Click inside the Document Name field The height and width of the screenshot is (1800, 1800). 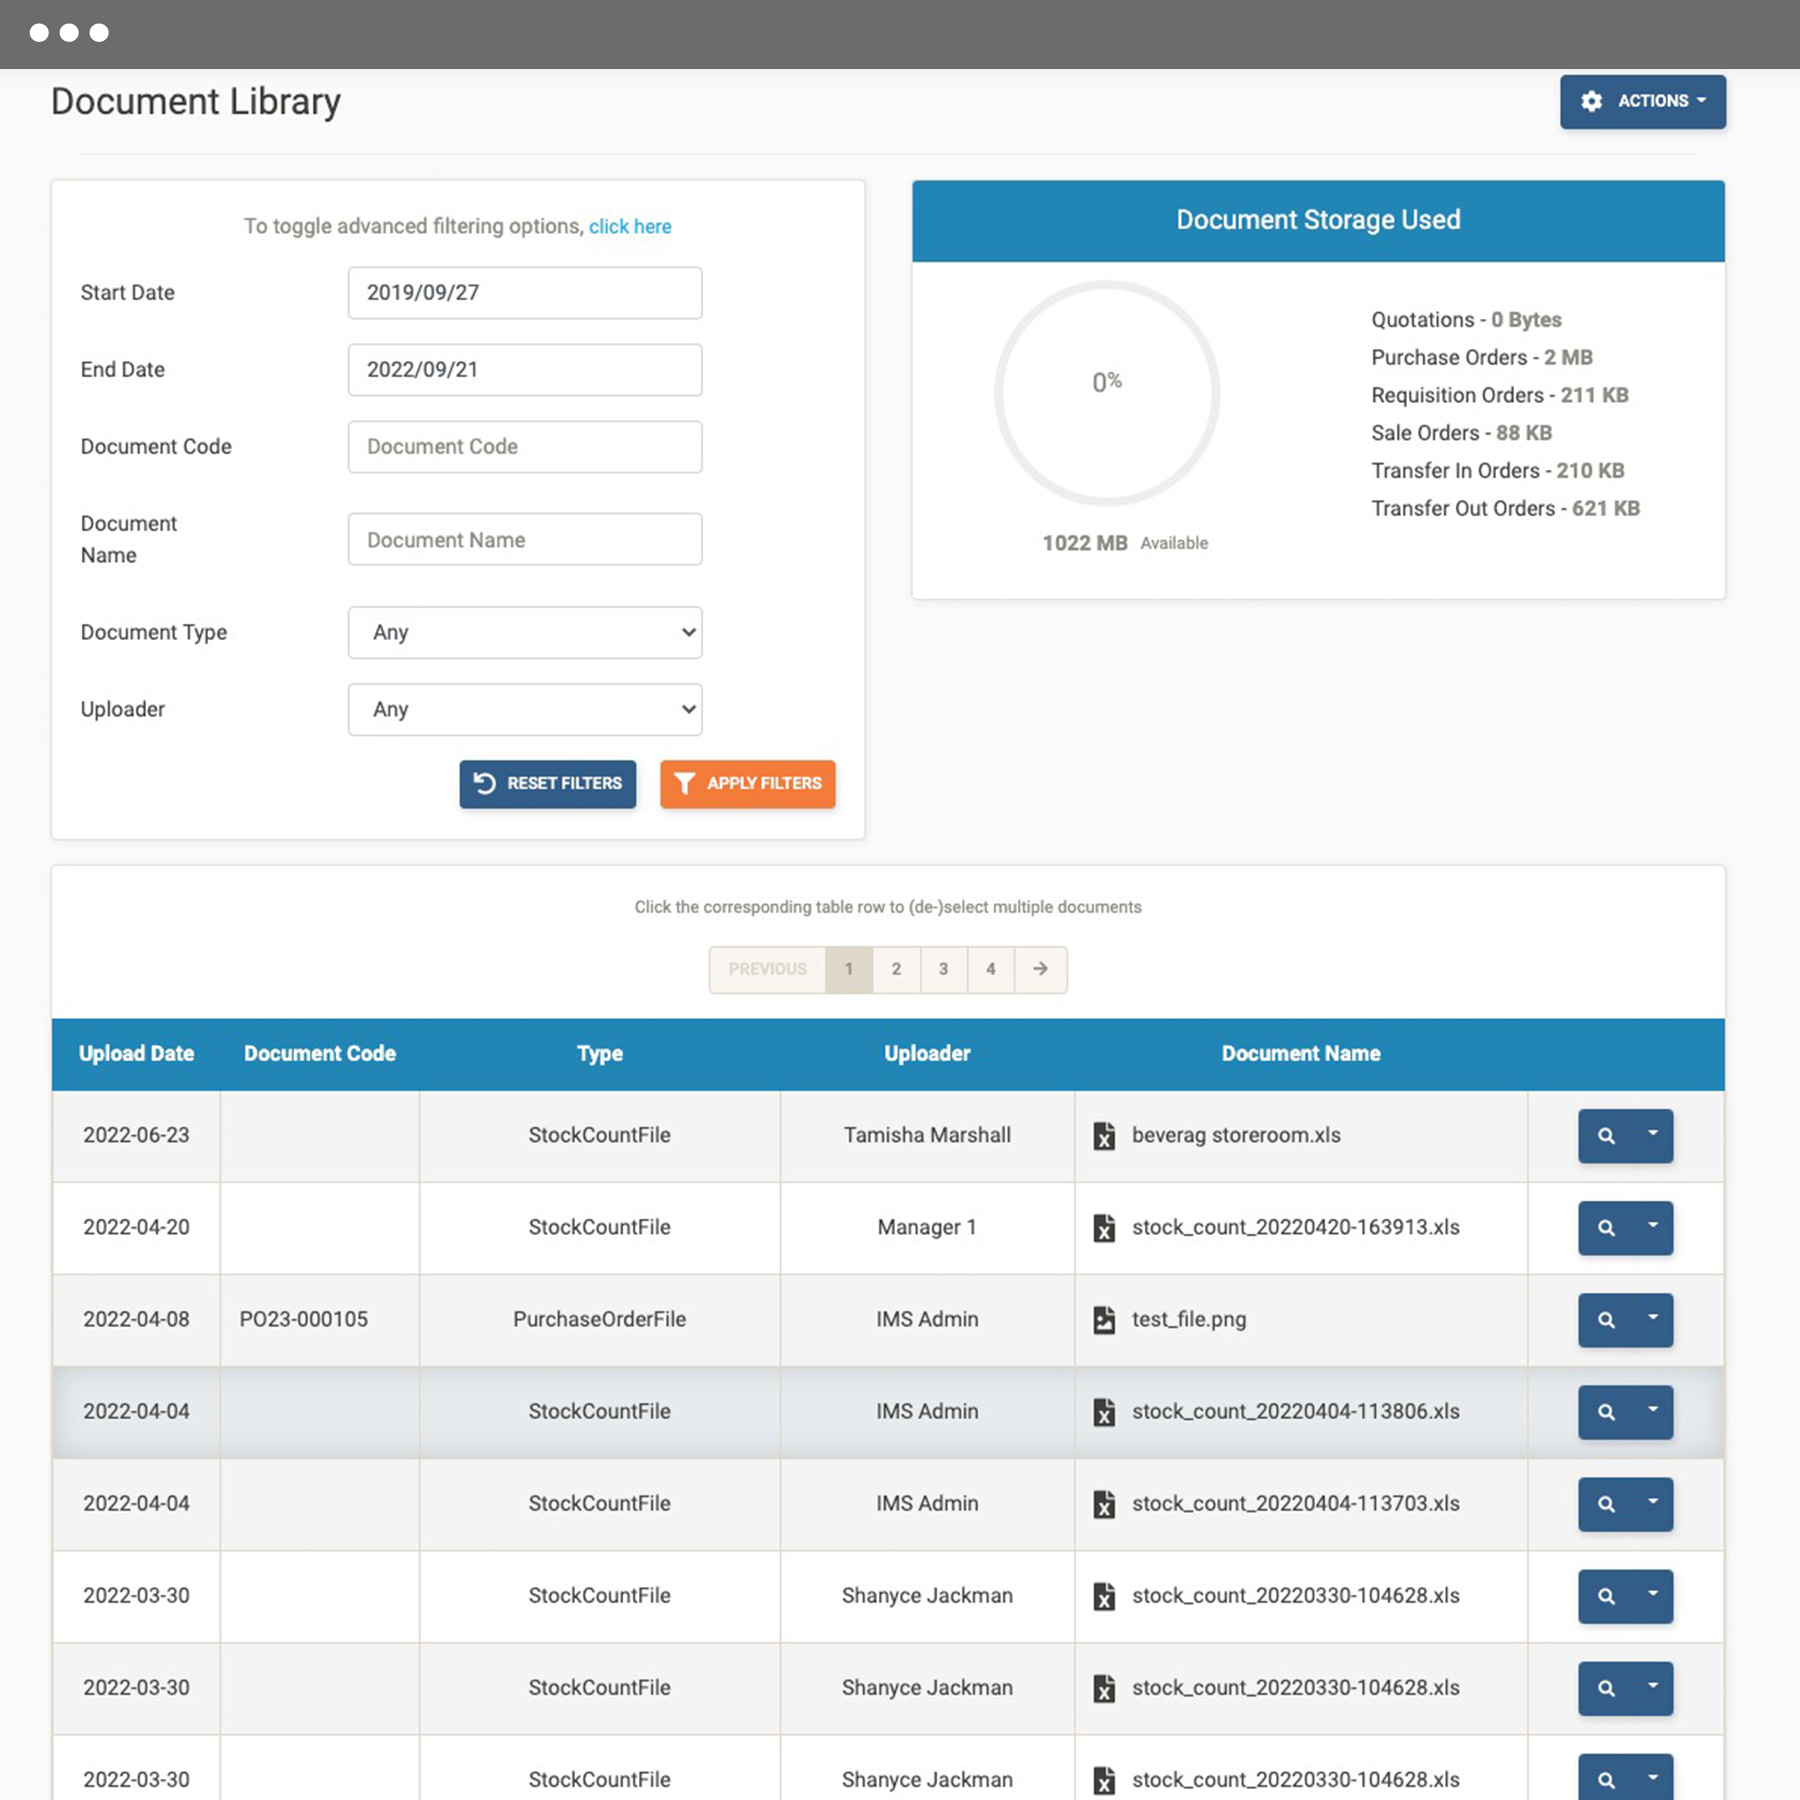coord(524,539)
